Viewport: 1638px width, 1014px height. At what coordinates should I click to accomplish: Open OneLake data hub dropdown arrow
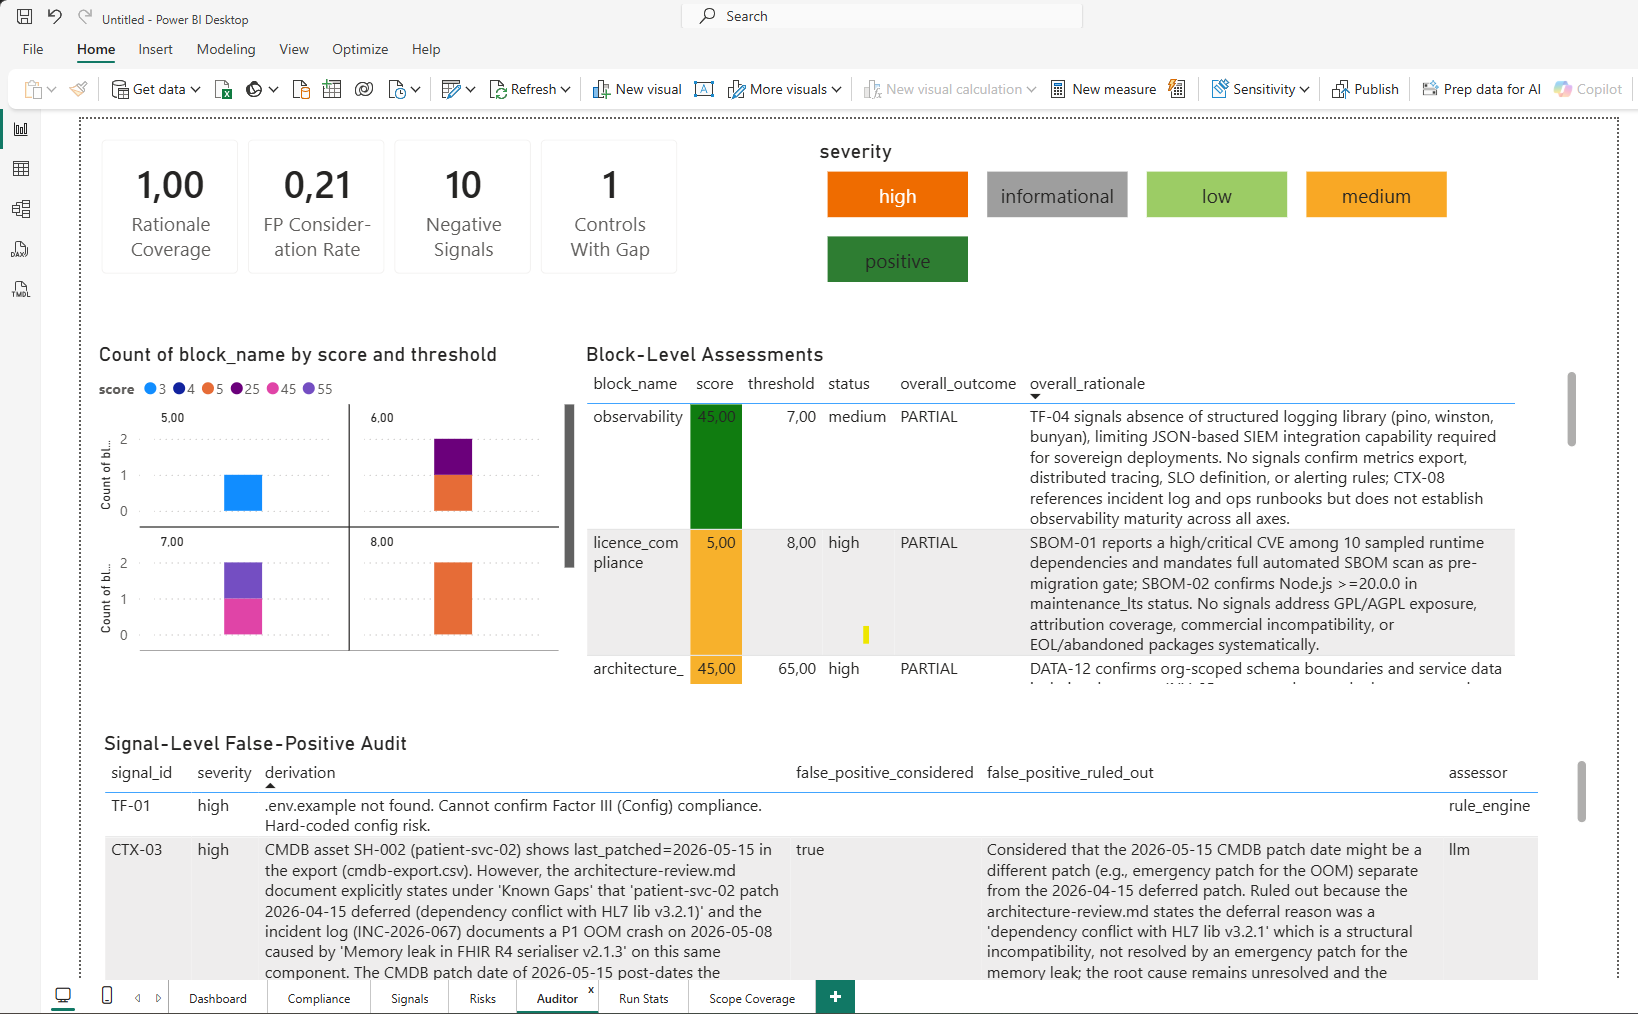pyautogui.click(x=273, y=89)
